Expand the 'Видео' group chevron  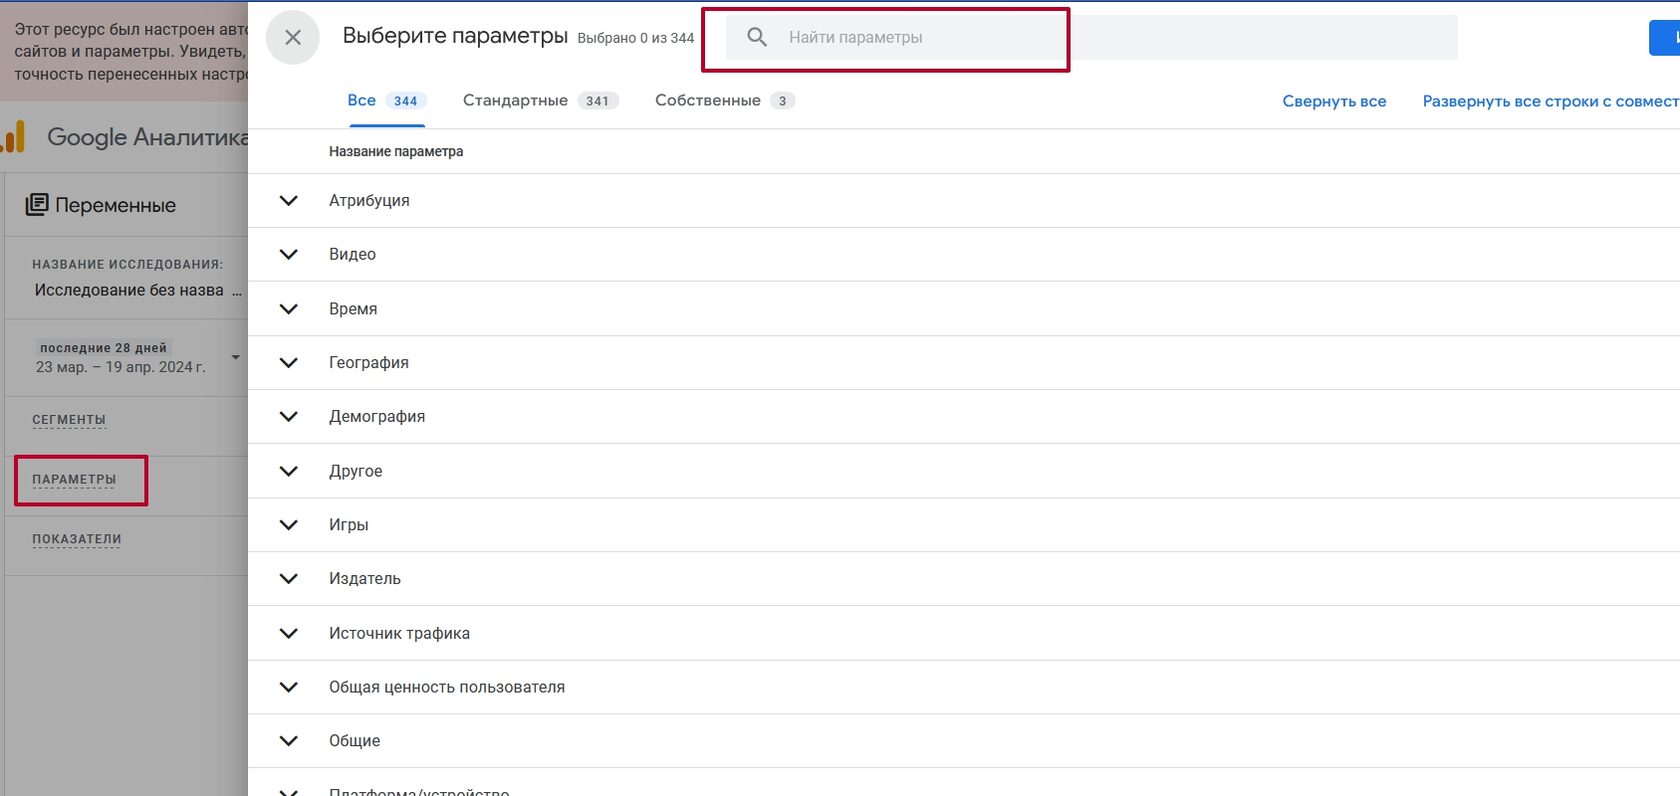tap(289, 254)
